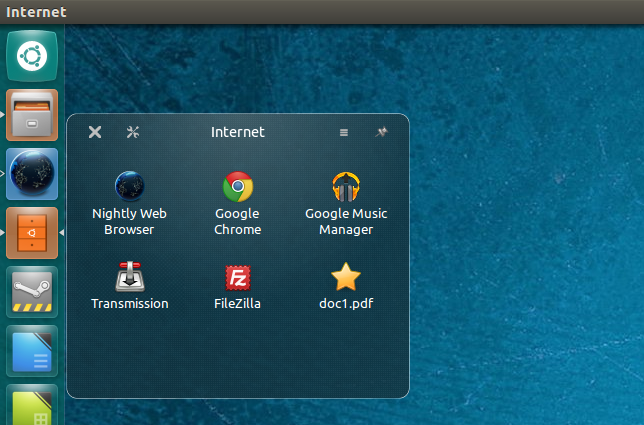This screenshot has width=644, height=425.
Task: Open the Files manager in the launcher
Action: point(32,115)
